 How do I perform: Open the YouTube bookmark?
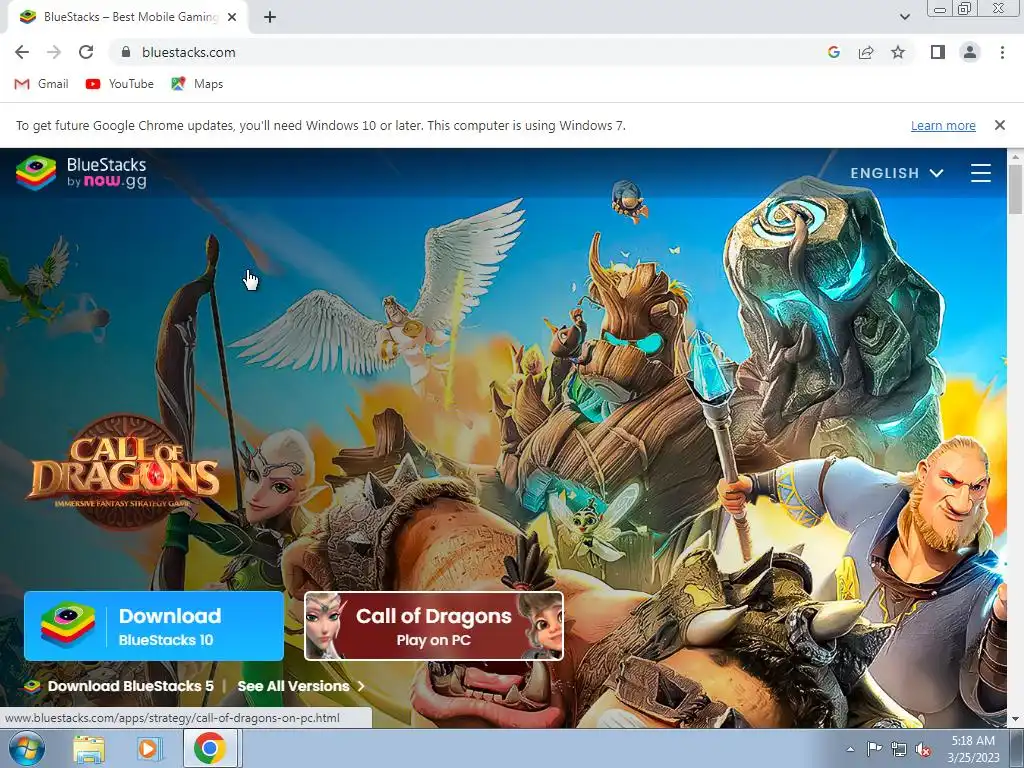(120, 84)
